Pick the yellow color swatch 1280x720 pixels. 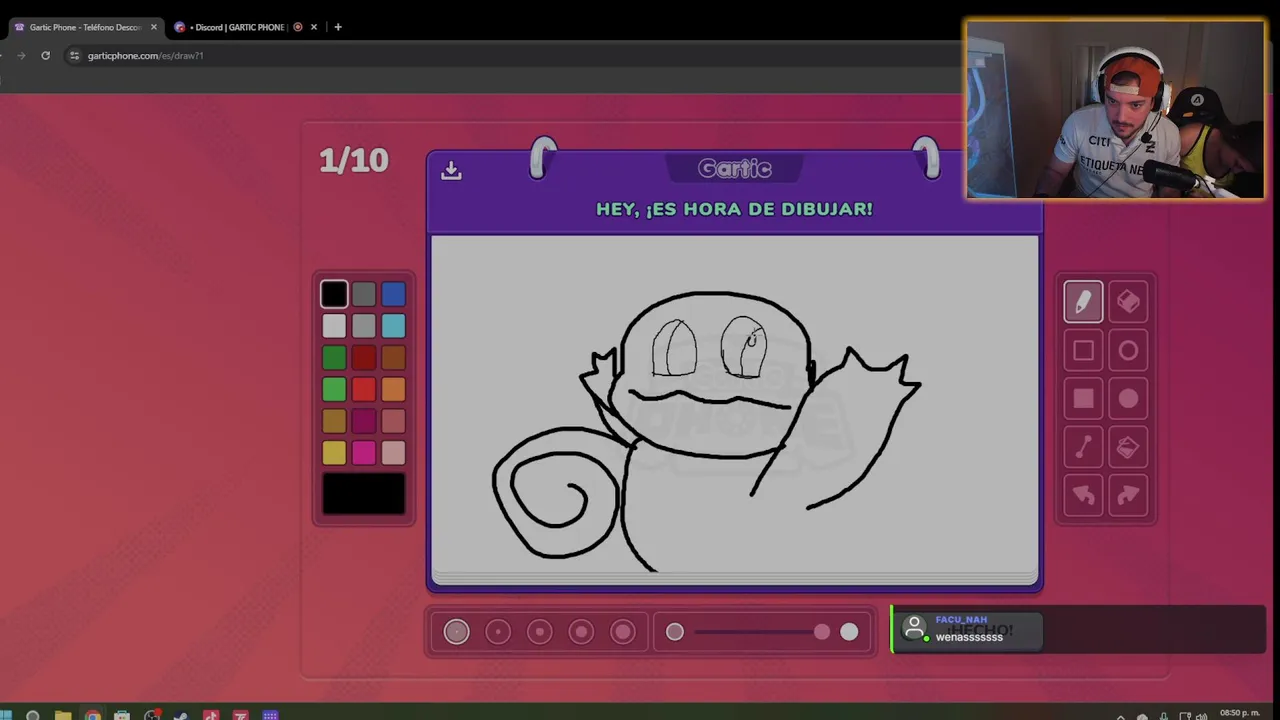[x=334, y=454]
